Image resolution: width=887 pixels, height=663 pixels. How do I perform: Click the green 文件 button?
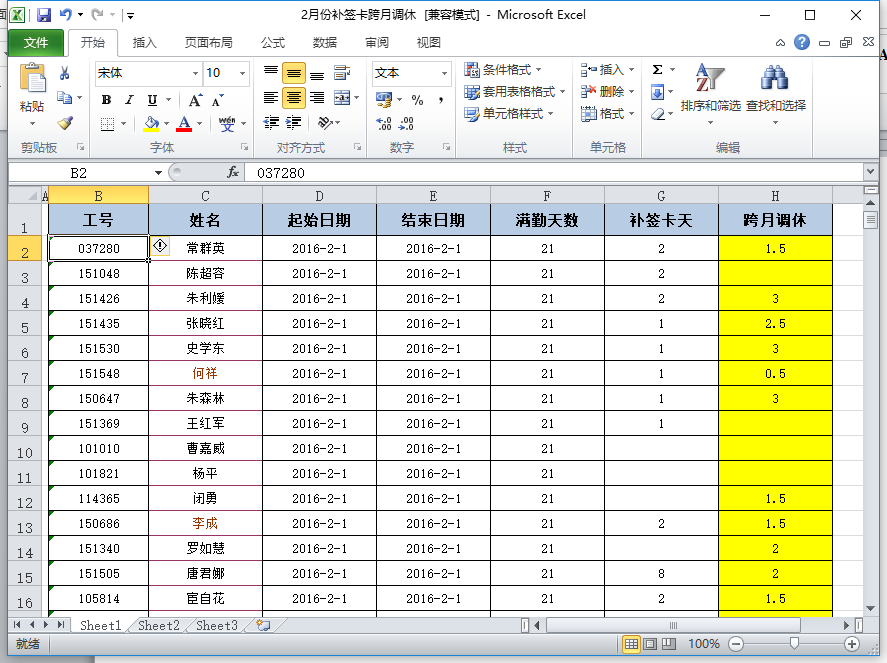click(x=36, y=43)
